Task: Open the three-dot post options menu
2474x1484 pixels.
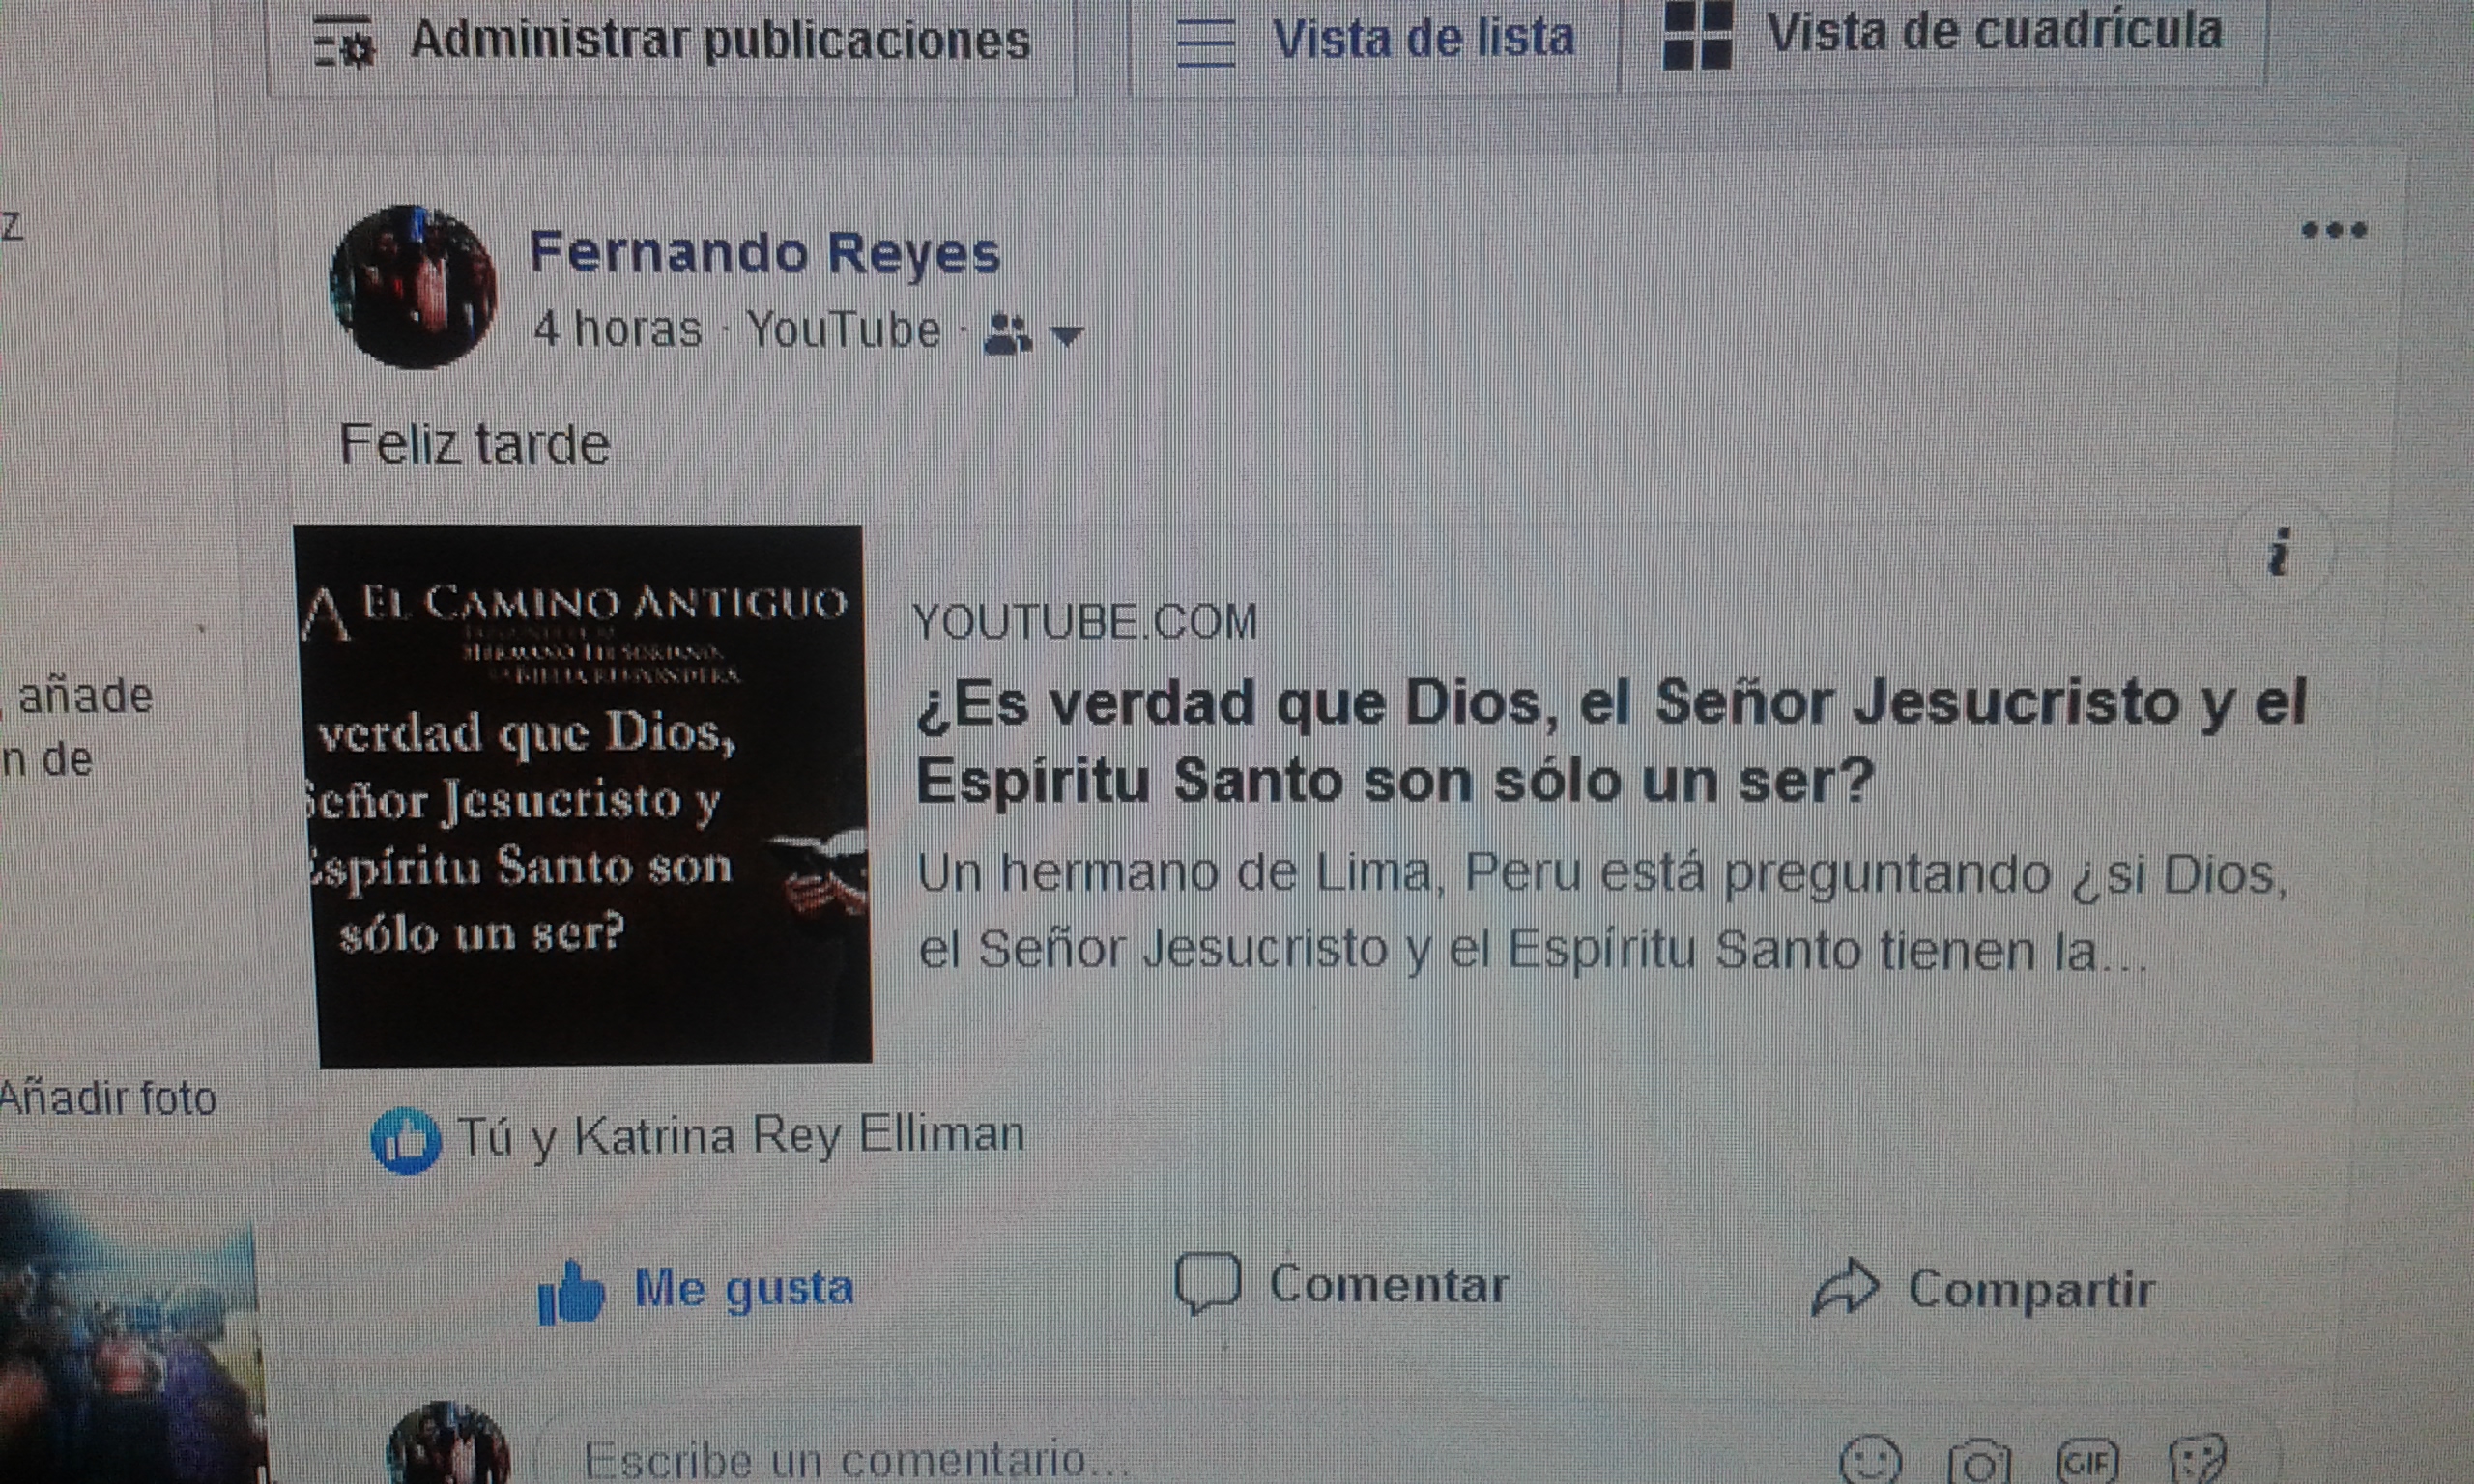Action: coord(2334,231)
